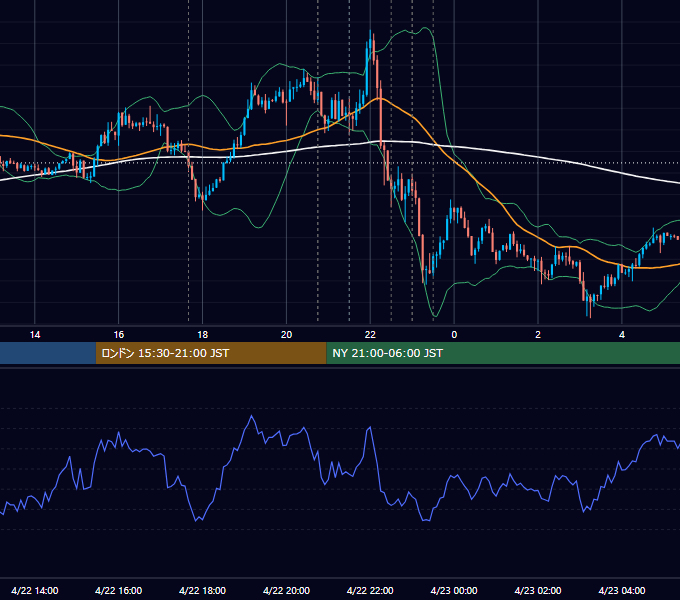Click the 4/23 00:00 time label
680x600 pixels.
(x=454, y=590)
